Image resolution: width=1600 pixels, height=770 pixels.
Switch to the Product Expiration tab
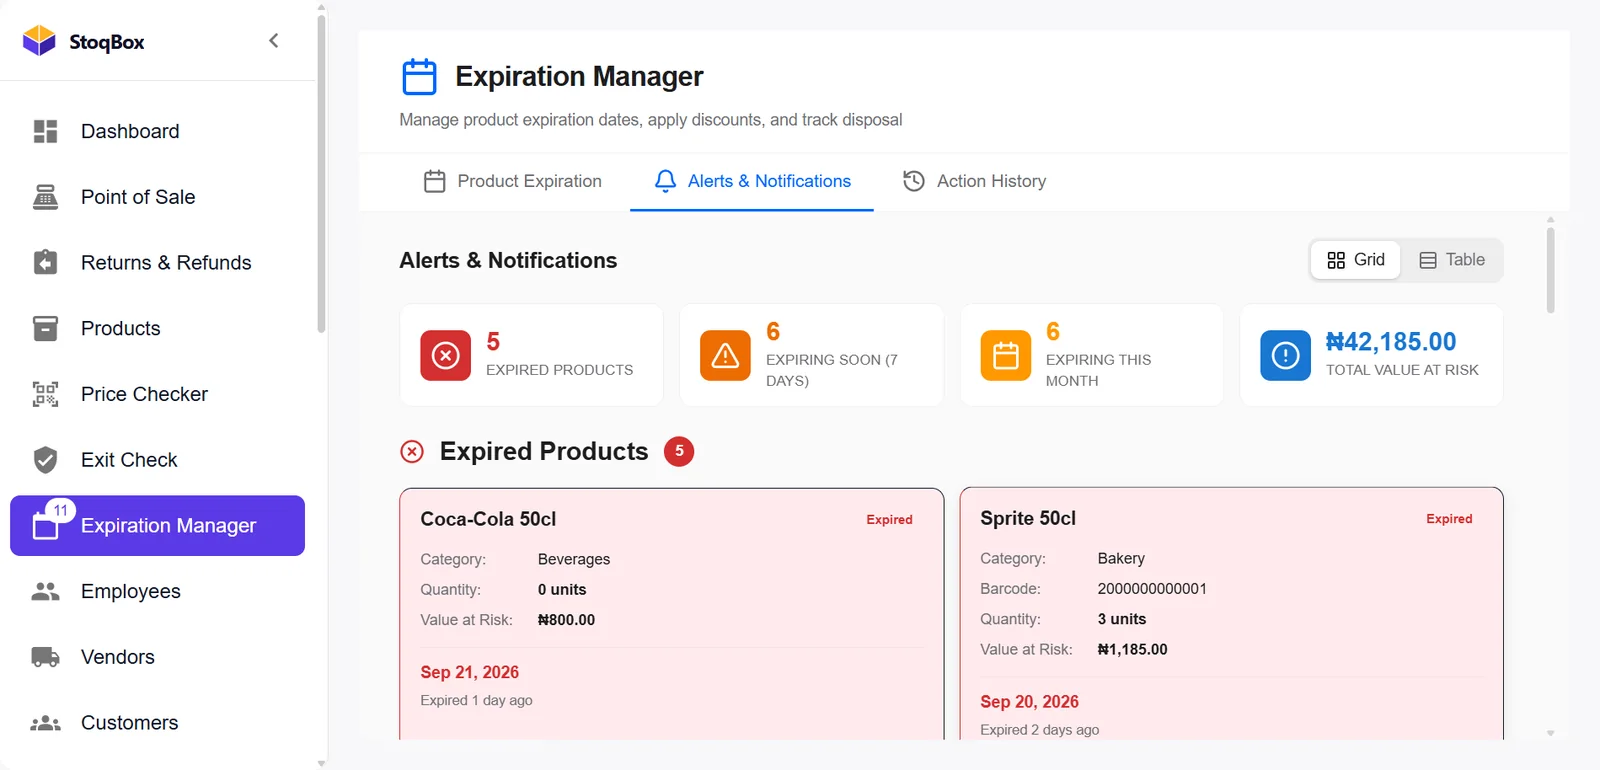(x=513, y=181)
